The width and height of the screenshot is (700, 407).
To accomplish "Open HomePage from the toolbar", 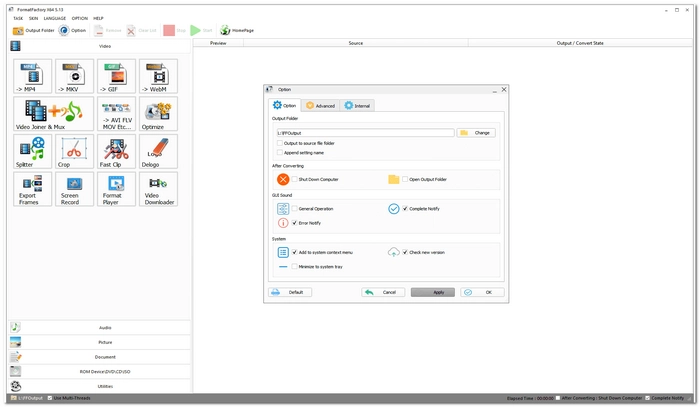I will pyautogui.click(x=237, y=30).
